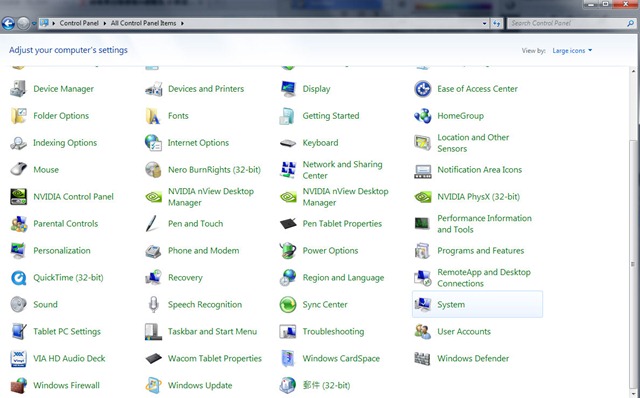Screen dimensions: 640x398
Task: Expand arrow after All Control Panel Items
Action: [x=182, y=23]
